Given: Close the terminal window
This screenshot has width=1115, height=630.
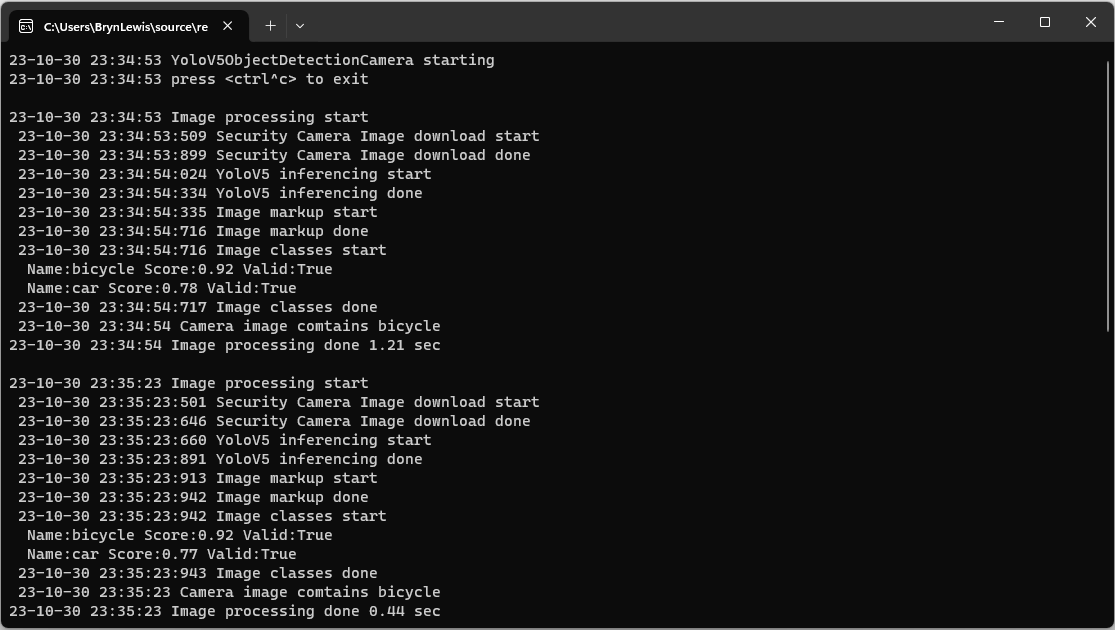Looking at the screenshot, I should [x=1091, y=22].
